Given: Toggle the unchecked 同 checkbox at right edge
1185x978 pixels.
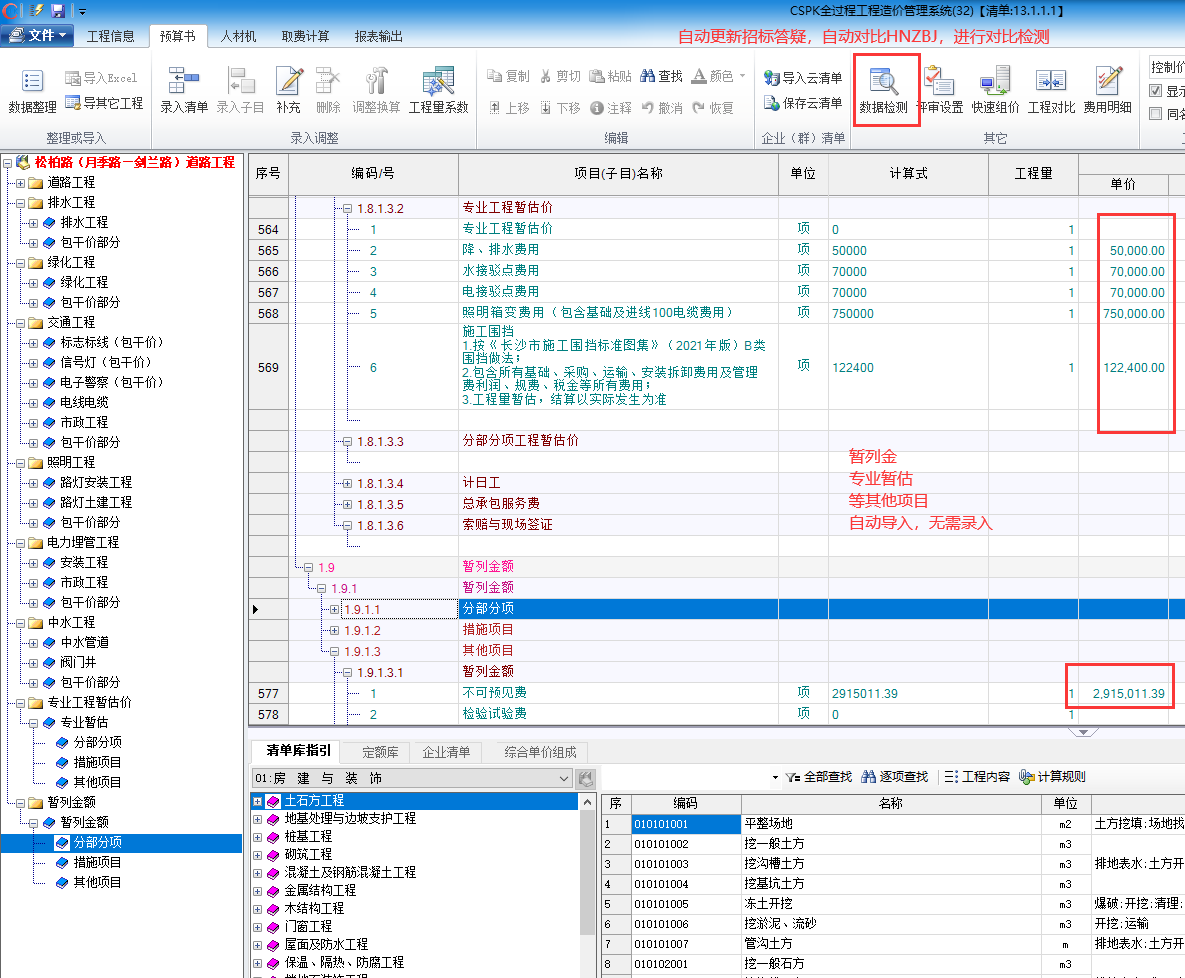Looking at the screenshot, I should (x=1155, y=113).
